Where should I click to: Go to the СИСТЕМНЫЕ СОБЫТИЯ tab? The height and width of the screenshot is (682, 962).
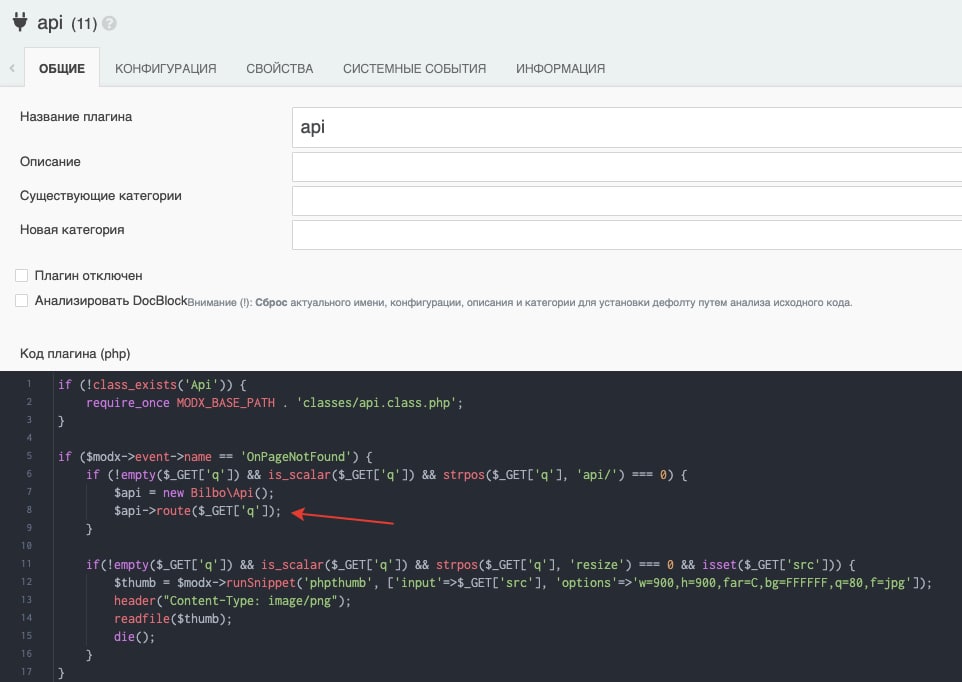tap(414, 68)
